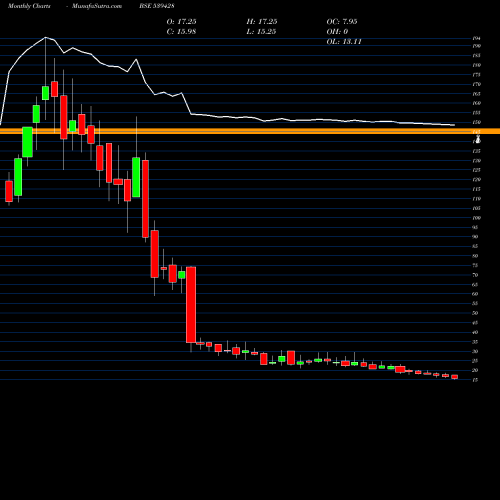Click the 150 price axis label
500x500 pixels.
tap(477, 122)
